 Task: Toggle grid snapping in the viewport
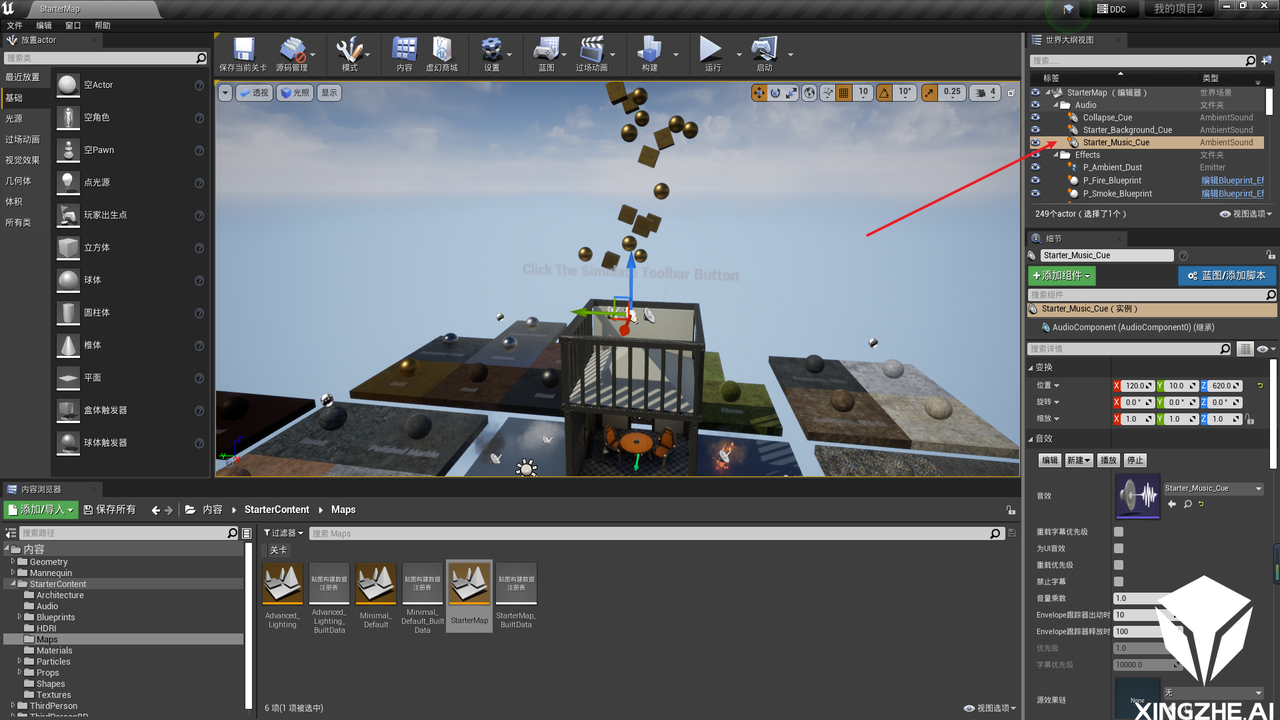[844, 92]
